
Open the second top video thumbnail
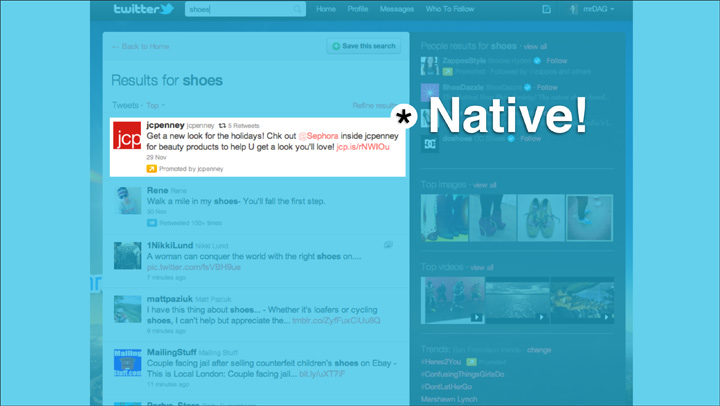[x=517, y=300]
